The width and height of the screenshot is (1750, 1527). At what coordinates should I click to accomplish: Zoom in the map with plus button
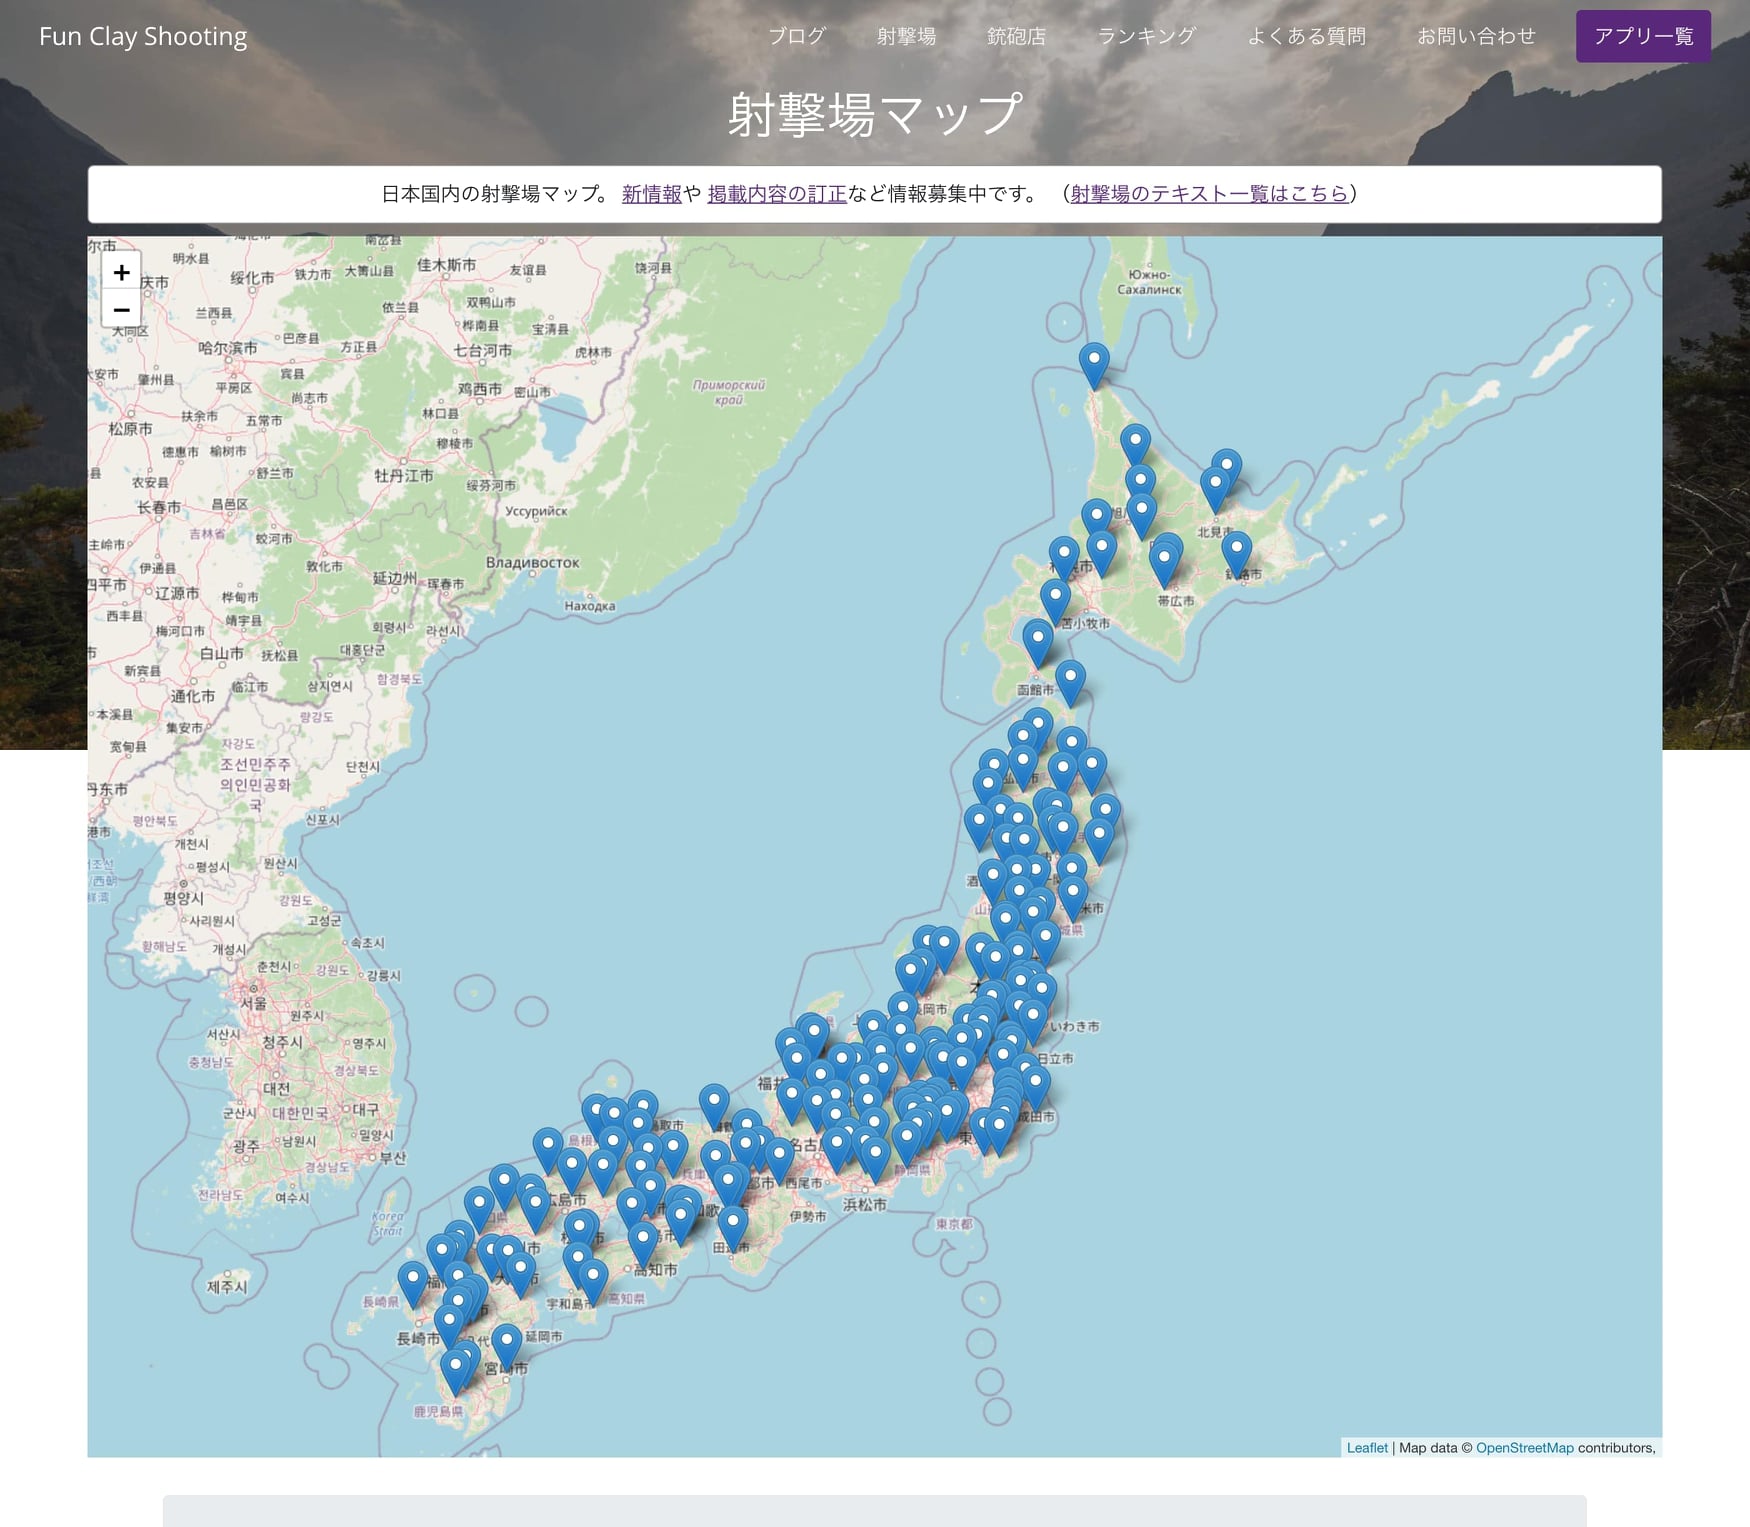[122, 272]
